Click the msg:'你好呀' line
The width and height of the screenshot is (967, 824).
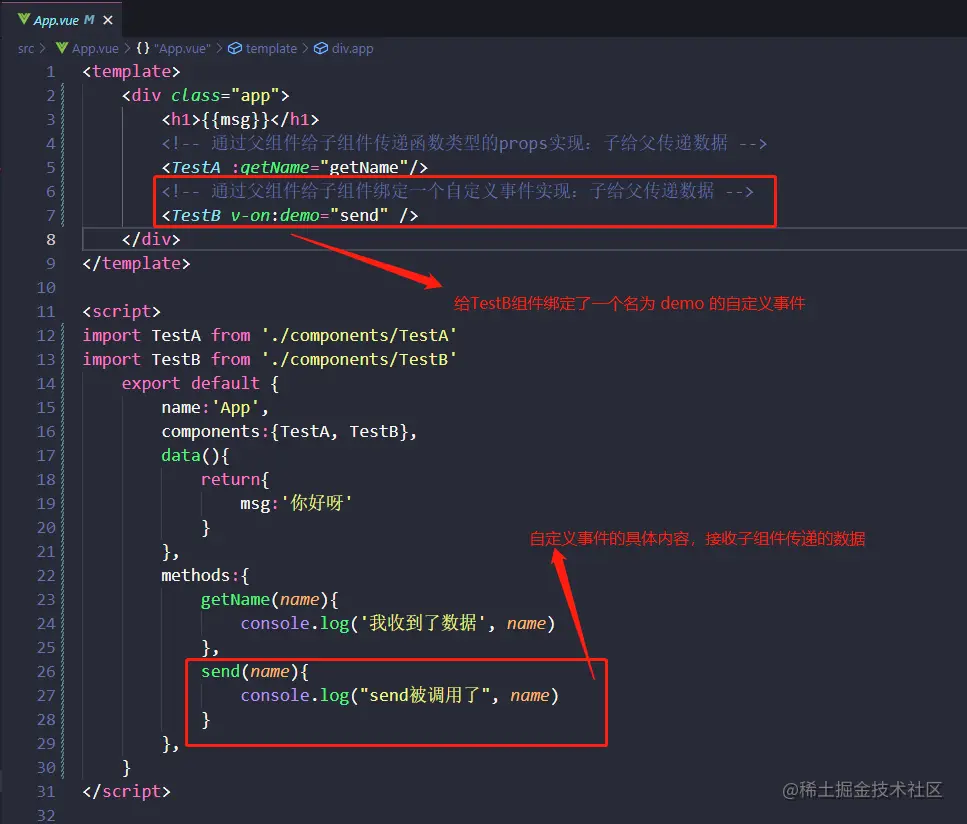296,503
